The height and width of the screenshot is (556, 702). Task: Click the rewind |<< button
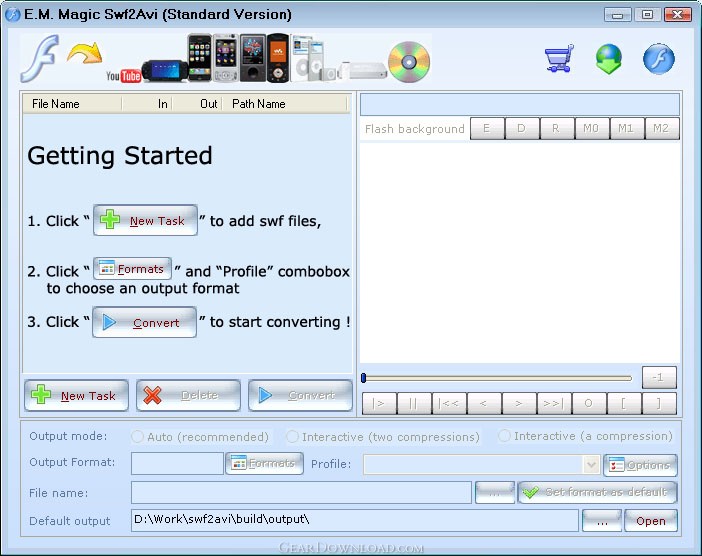point(449,403)
